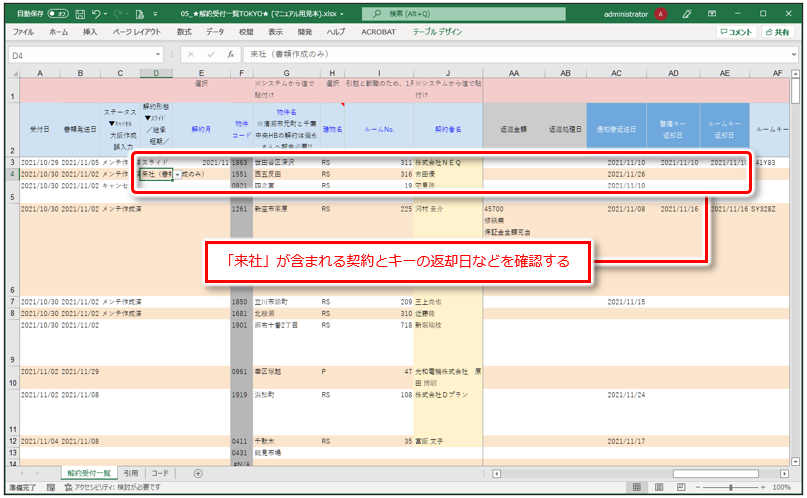
Task: Switch to Normal view icon
Action: point(637,487)
